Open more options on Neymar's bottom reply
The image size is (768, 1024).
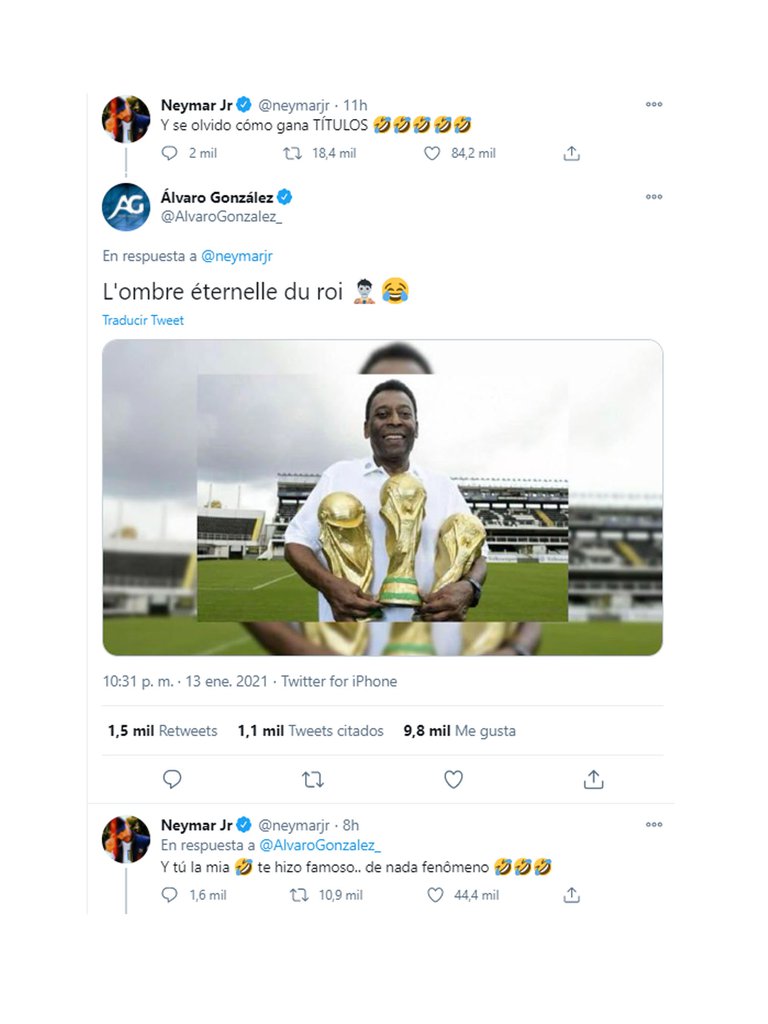[x=654, y=825]
